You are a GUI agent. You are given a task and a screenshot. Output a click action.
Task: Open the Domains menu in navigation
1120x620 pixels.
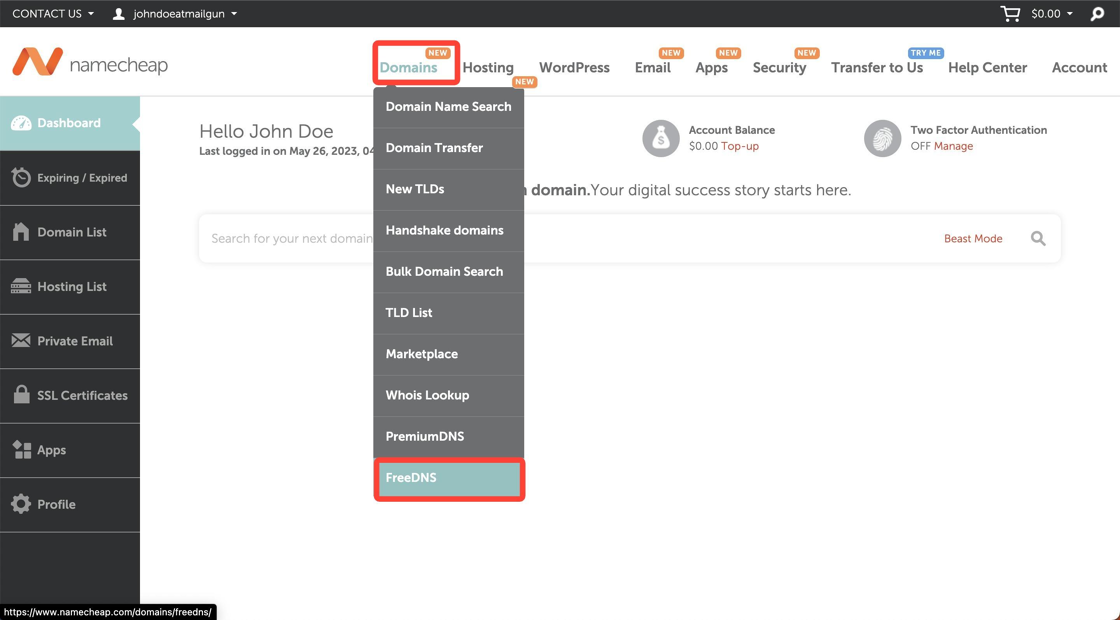(408, 67)
